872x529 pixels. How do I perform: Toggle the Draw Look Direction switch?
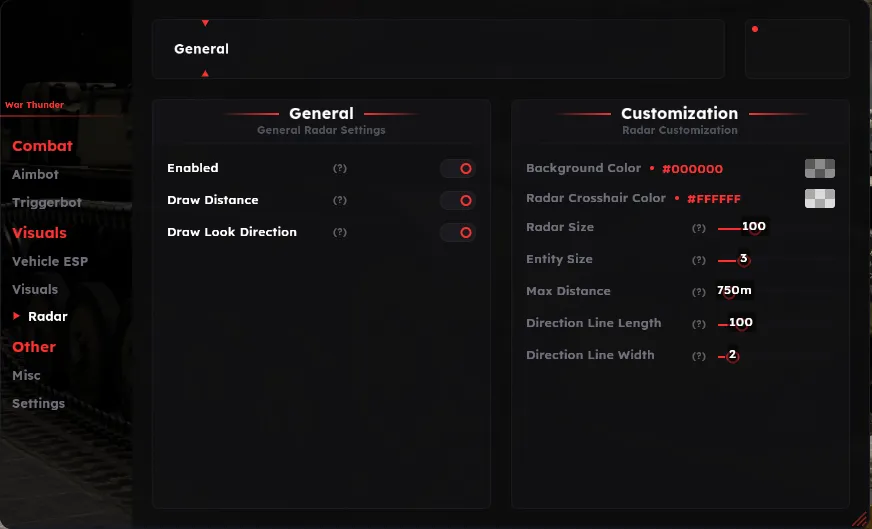point(458,233)
